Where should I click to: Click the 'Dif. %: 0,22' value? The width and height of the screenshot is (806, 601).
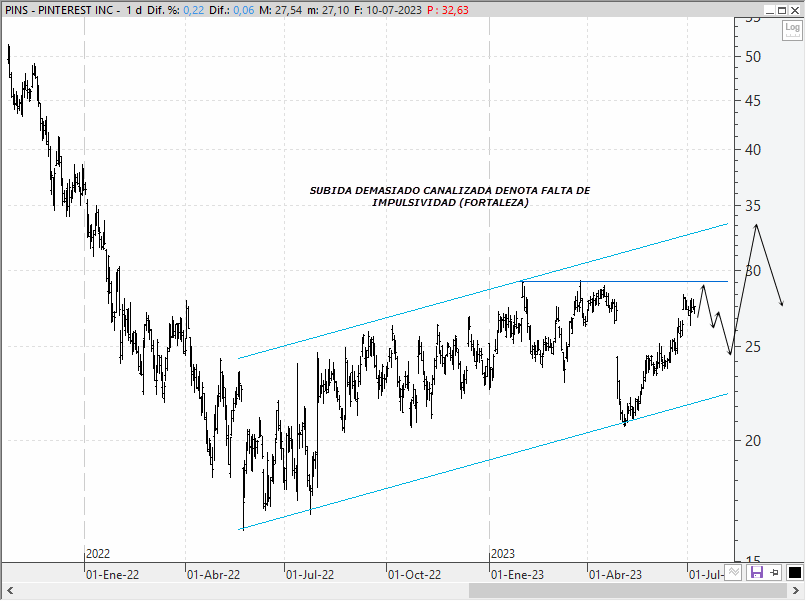point(175,10)
